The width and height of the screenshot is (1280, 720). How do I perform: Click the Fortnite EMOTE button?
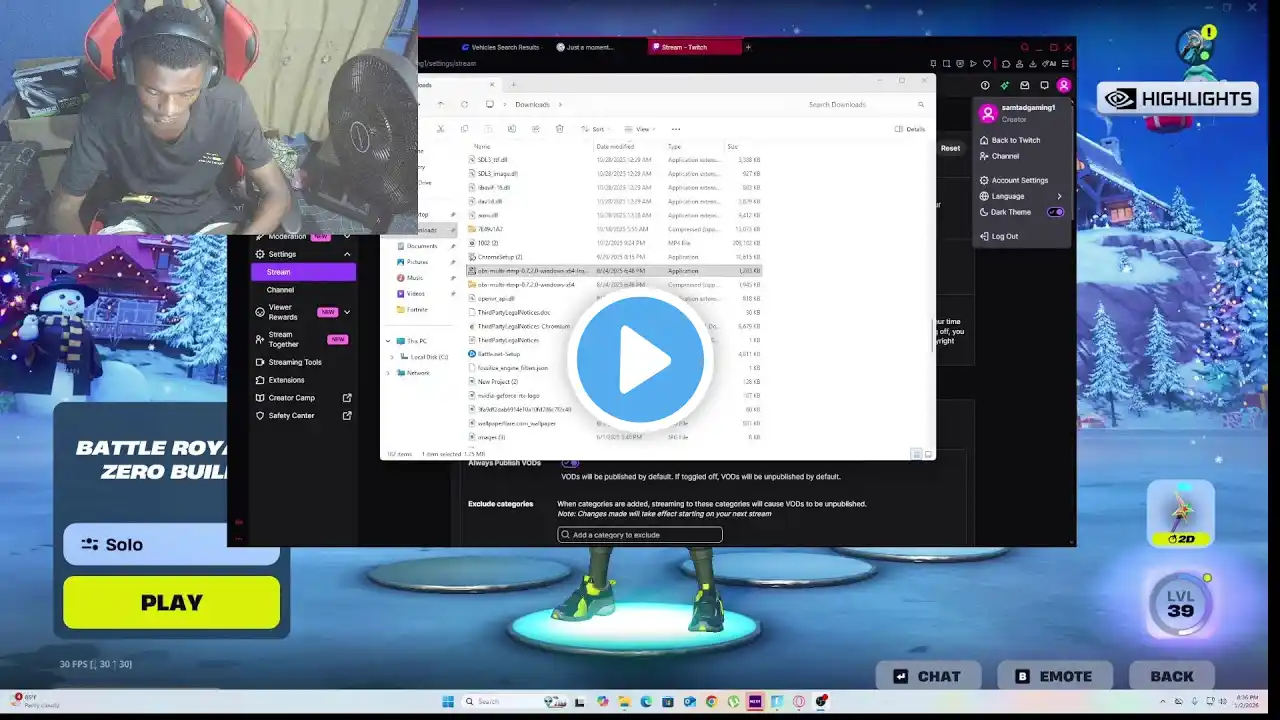pos(1054,676)
